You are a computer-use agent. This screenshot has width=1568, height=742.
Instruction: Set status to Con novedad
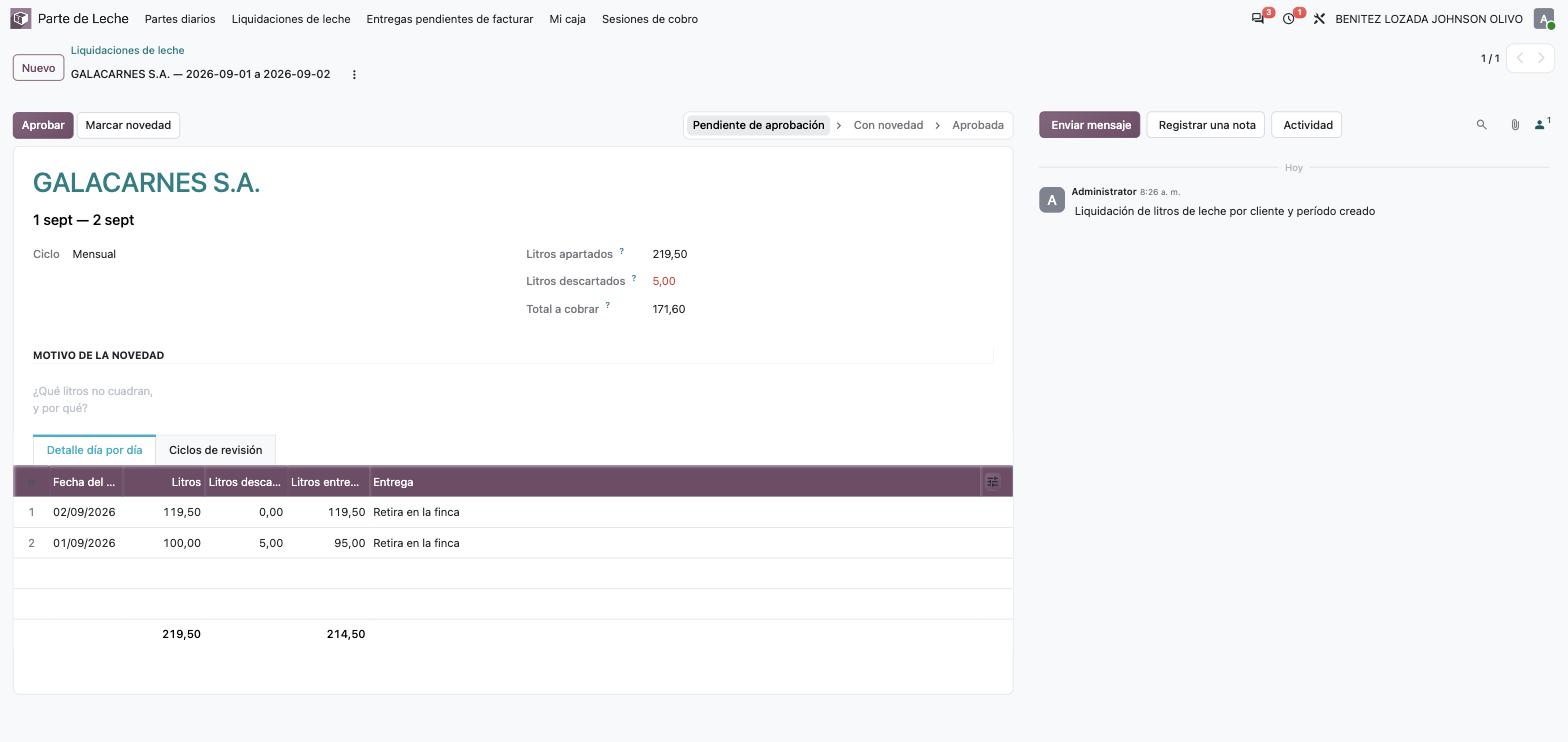[888, 125]
